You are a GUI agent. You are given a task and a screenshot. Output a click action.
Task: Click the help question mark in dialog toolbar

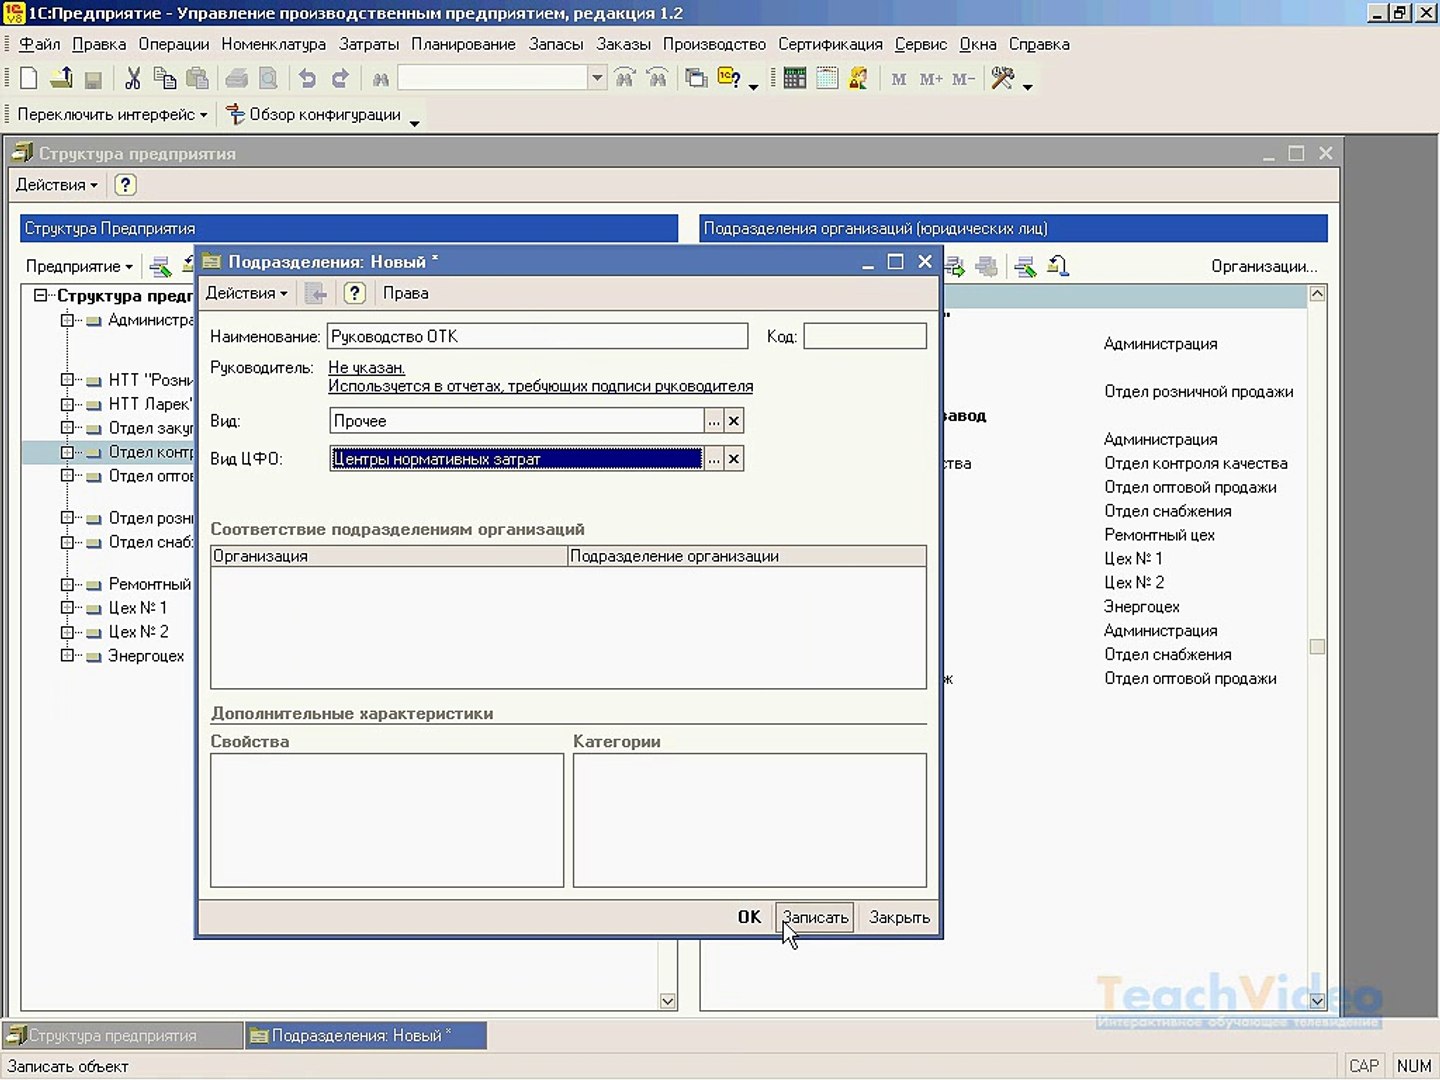coord(355,293)
